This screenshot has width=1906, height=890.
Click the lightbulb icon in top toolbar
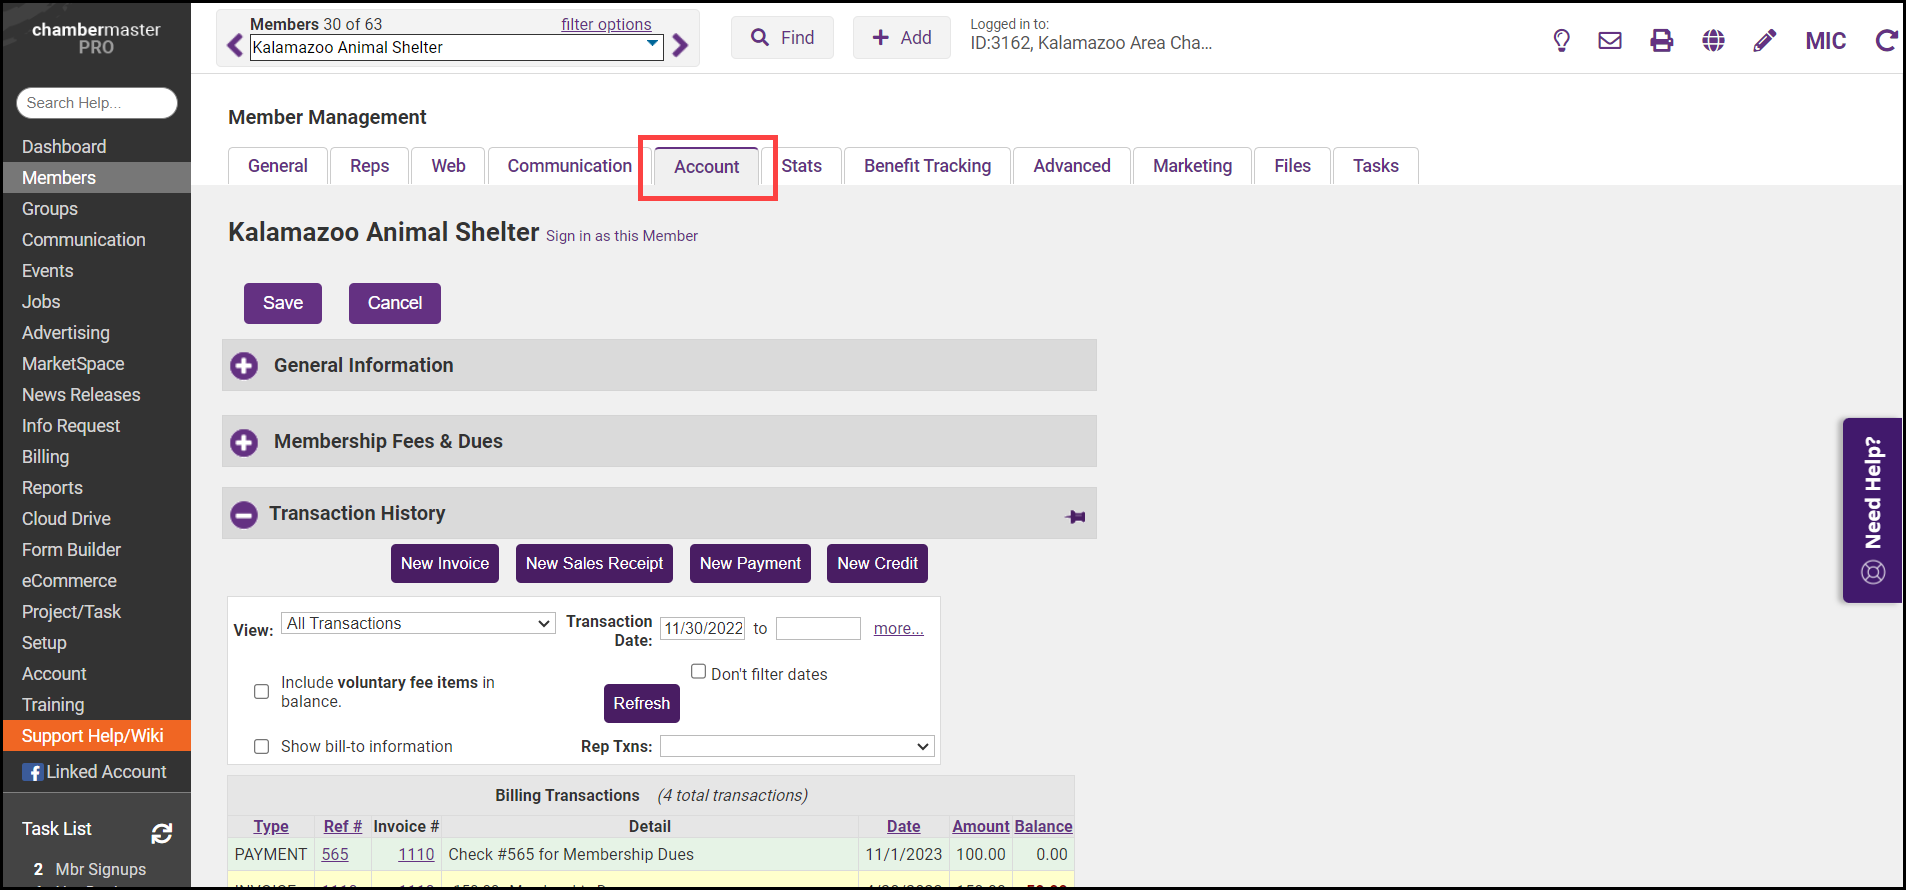pos(1561,41)
